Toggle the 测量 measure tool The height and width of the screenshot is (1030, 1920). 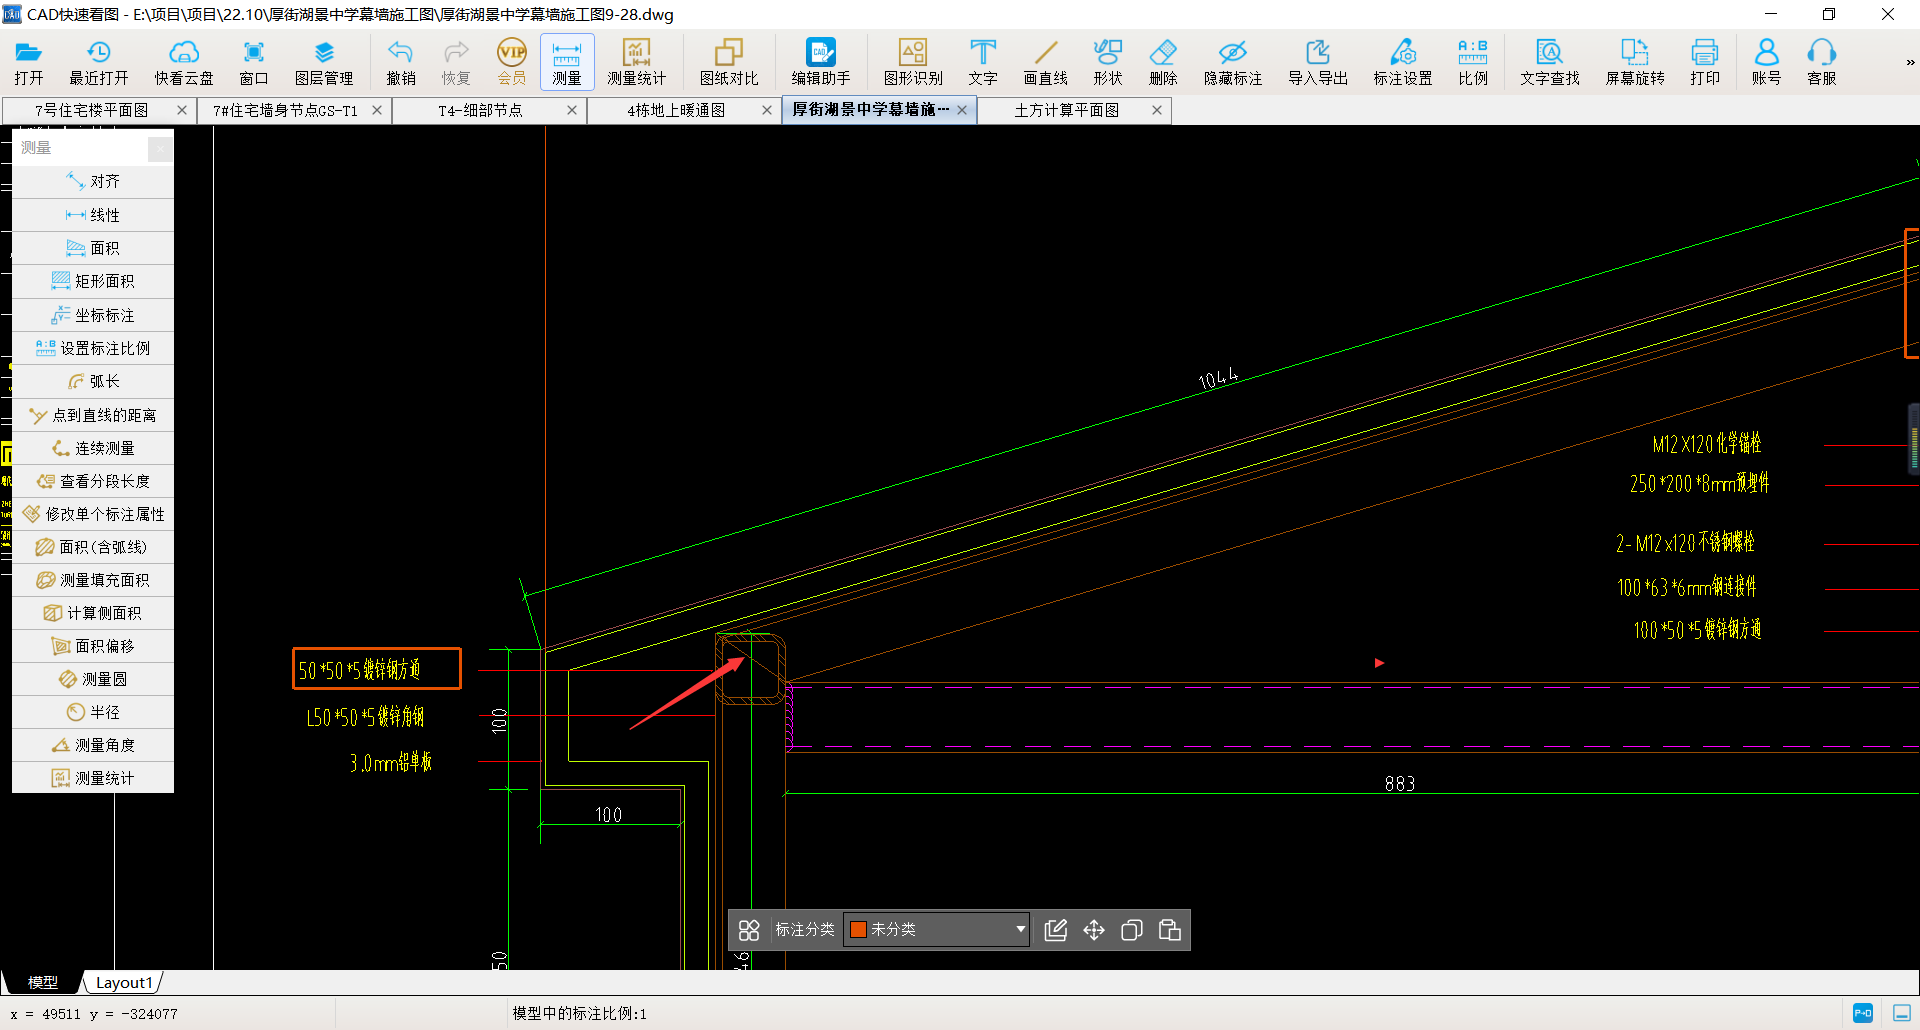[566, 62]
